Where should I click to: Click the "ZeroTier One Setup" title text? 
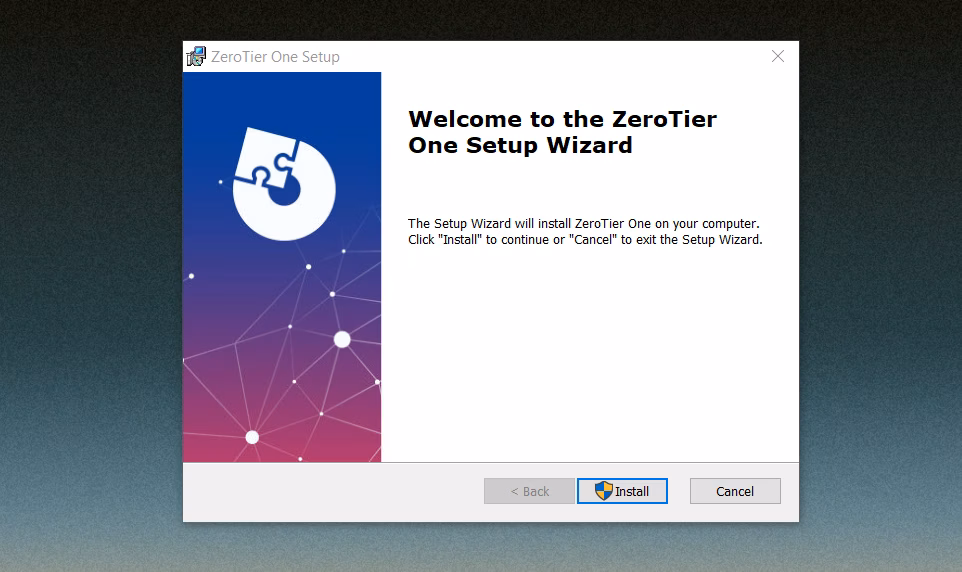(x=275, y=57)
